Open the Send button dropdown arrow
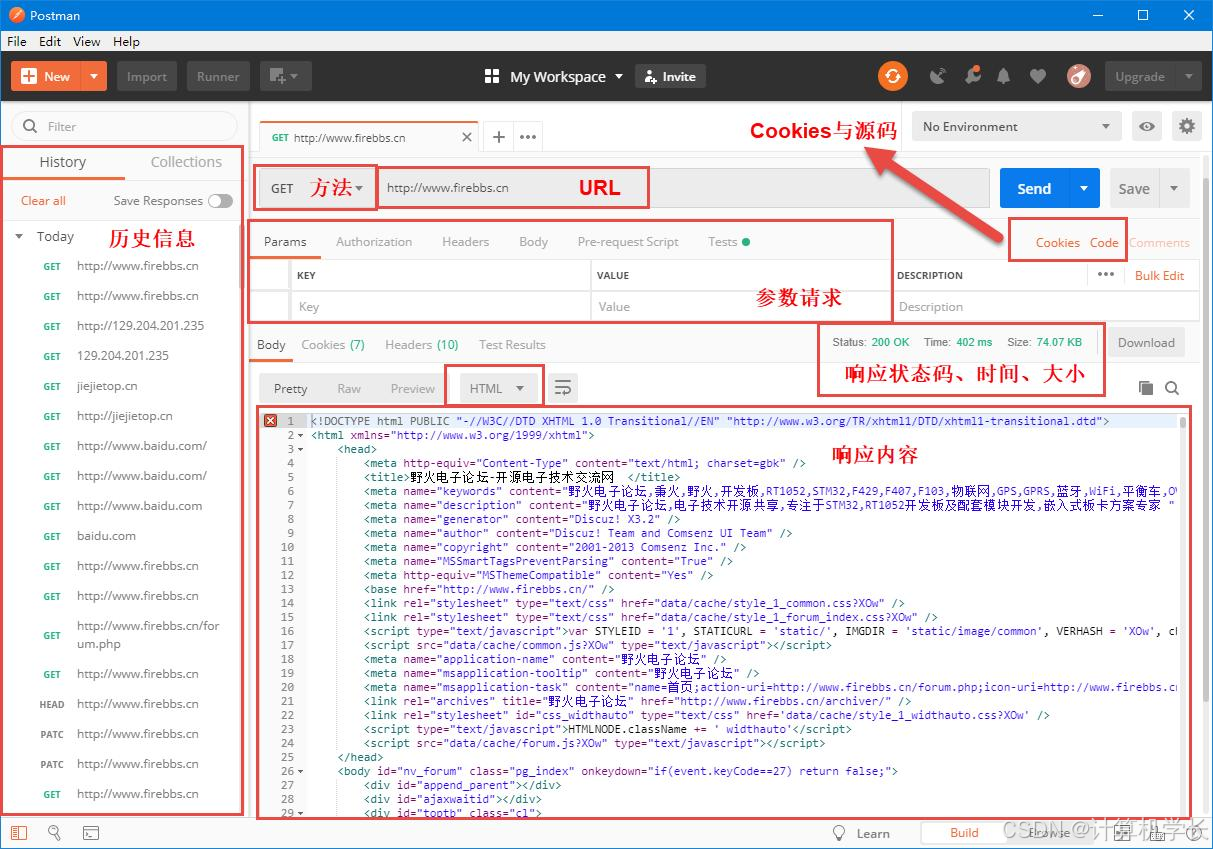This screenshot has width=1213, height=849. (x=1084, y=188)
